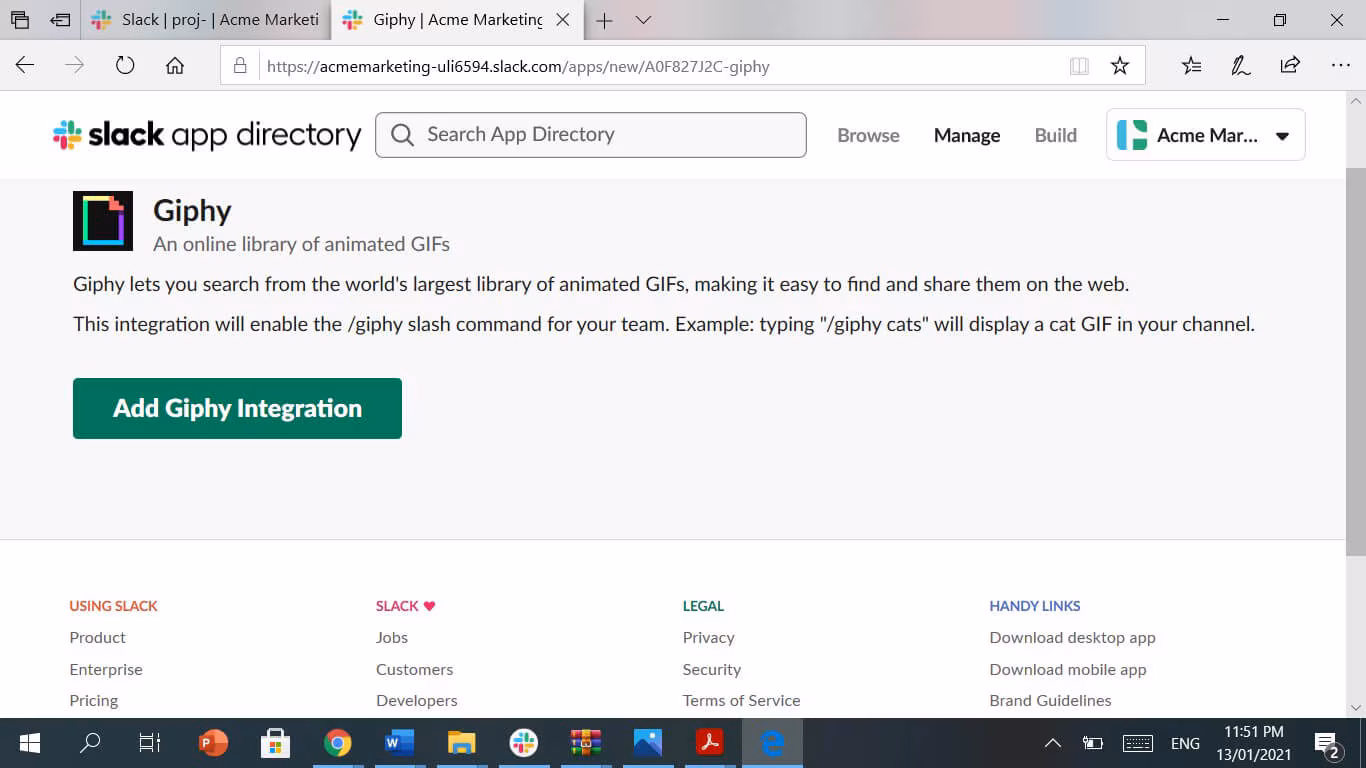Close the Giphy tab
The width and height of the screenshot is (1366, 768).
563,20
